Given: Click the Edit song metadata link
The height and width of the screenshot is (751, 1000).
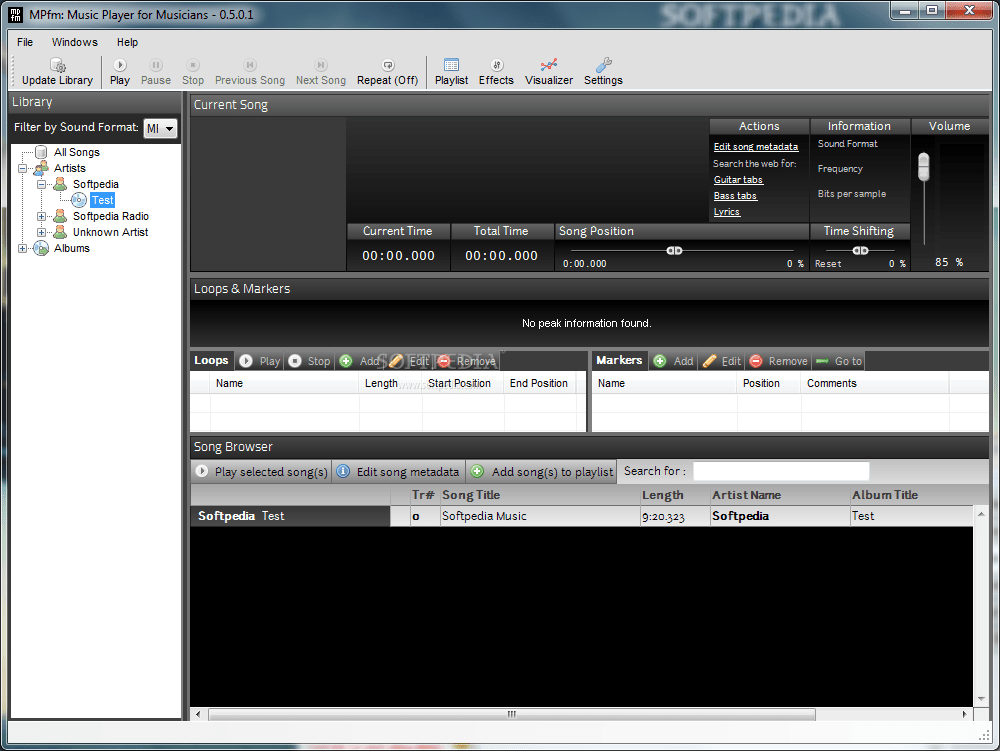Looking at the screenshot, I should (756, 147).
